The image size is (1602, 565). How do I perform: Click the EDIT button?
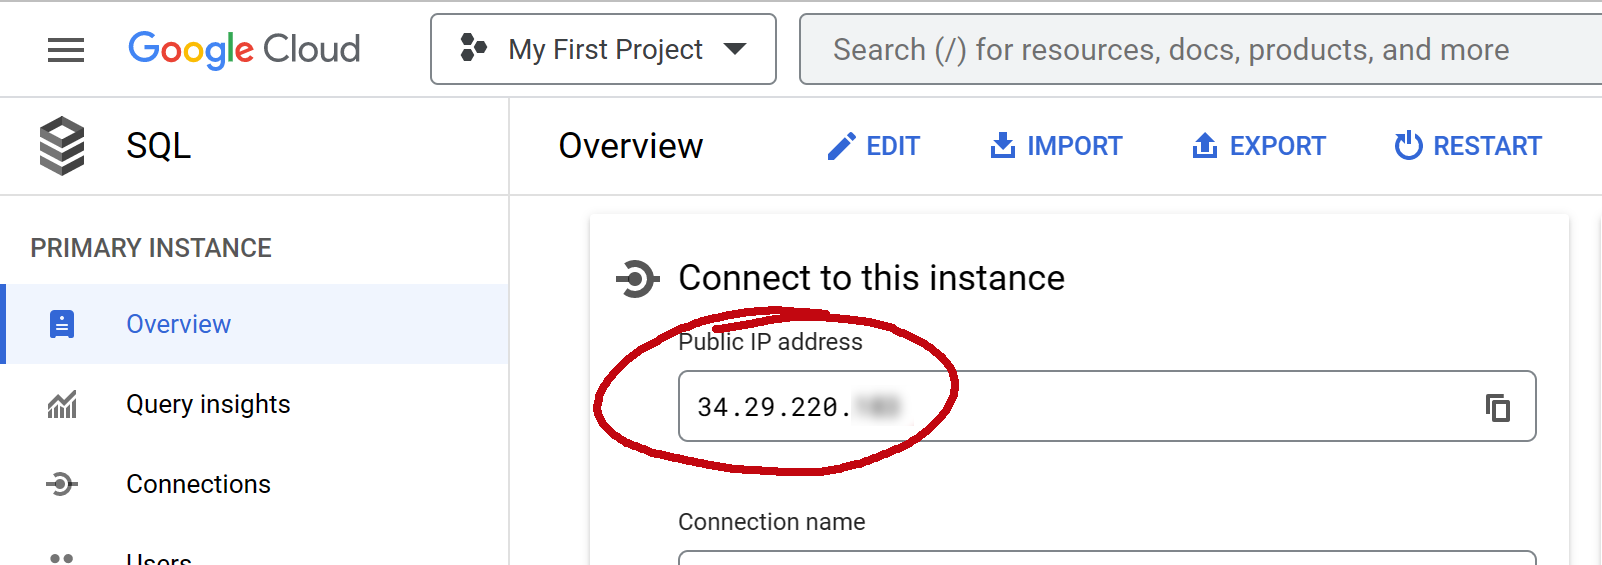pyautogui.click(x=873, y=146)
